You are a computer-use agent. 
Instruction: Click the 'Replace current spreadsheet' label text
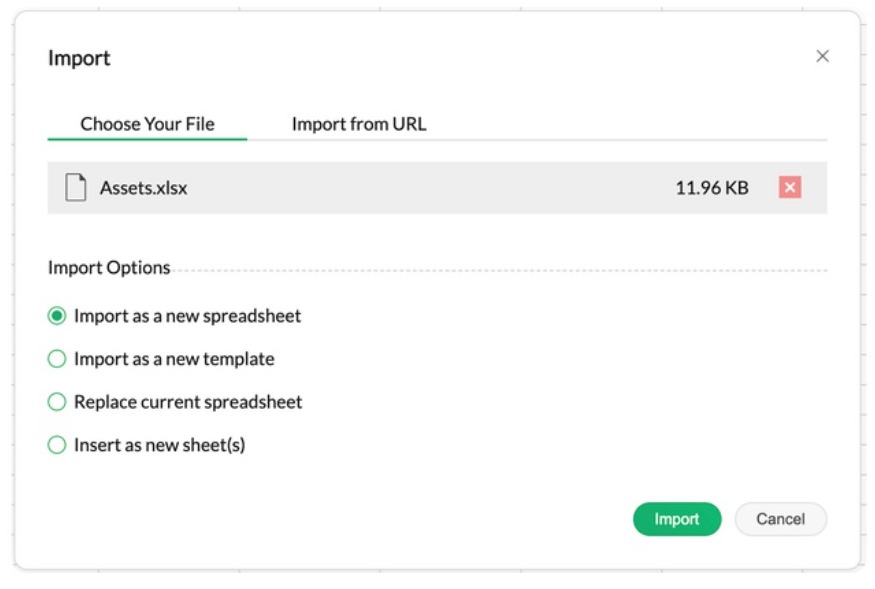188,402
